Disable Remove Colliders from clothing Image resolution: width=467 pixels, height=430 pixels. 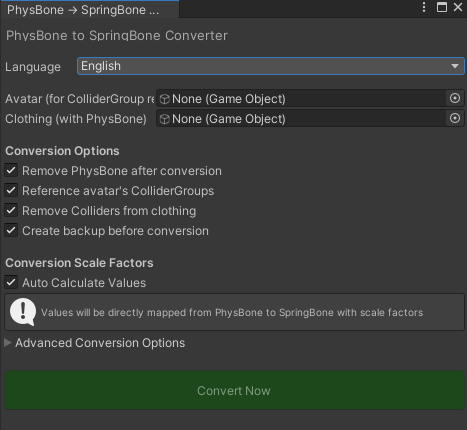[x=11, y=210]
